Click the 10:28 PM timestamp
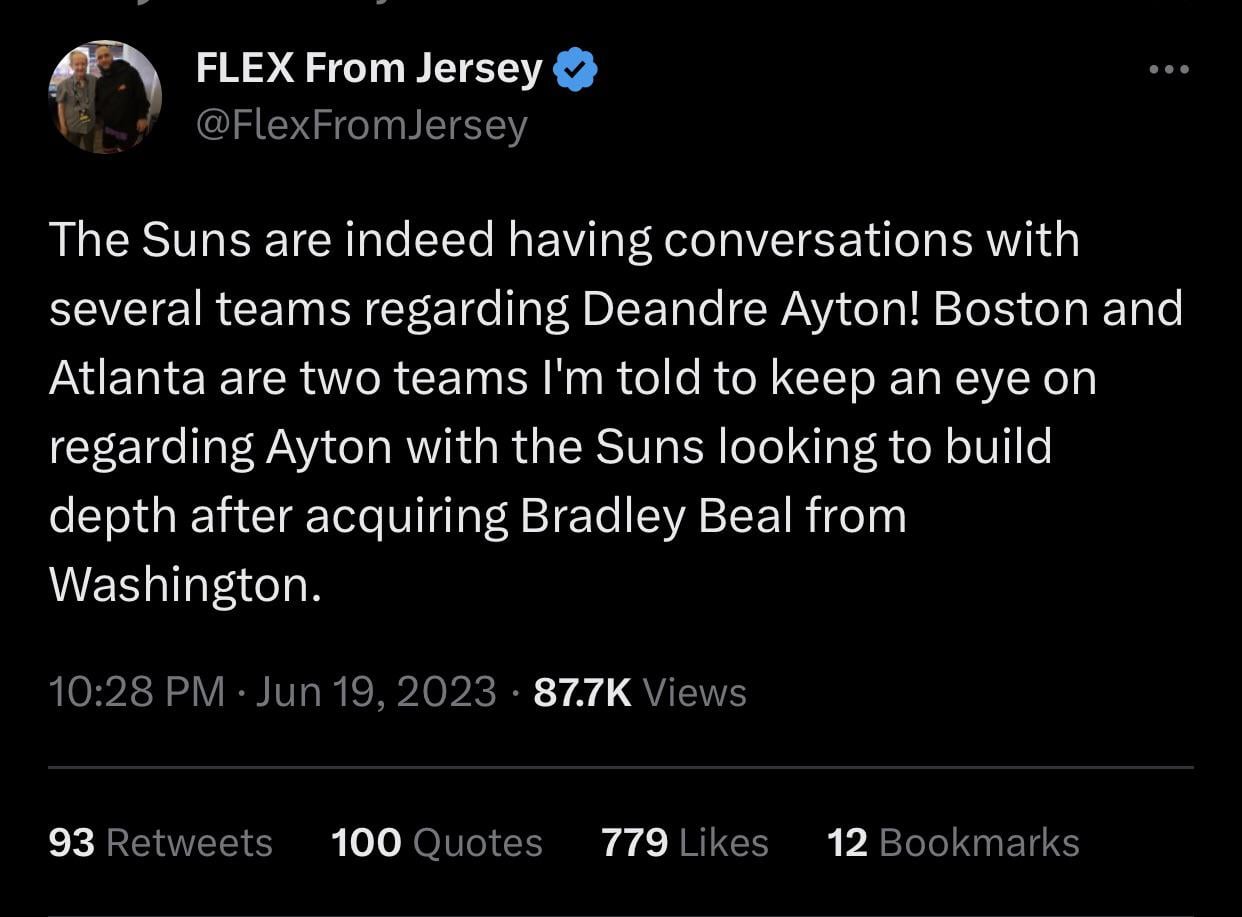Screen dimensions: 1242x917 coord(136,692)
